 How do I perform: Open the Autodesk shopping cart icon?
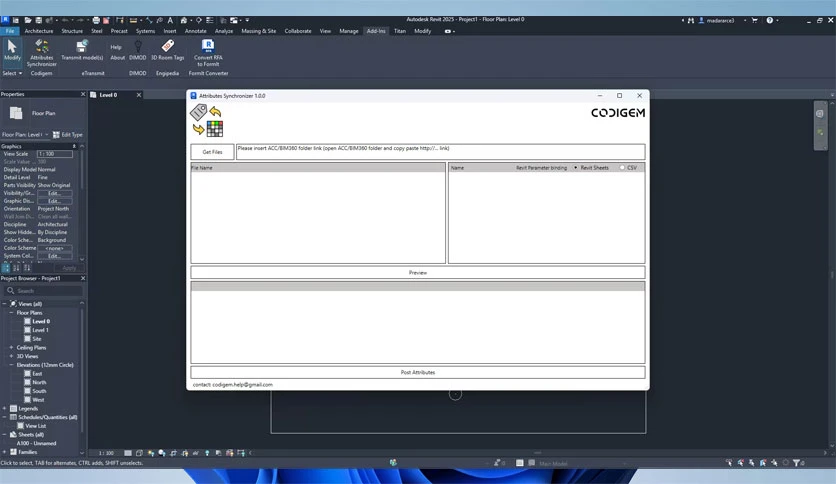[x=754, y=20]
